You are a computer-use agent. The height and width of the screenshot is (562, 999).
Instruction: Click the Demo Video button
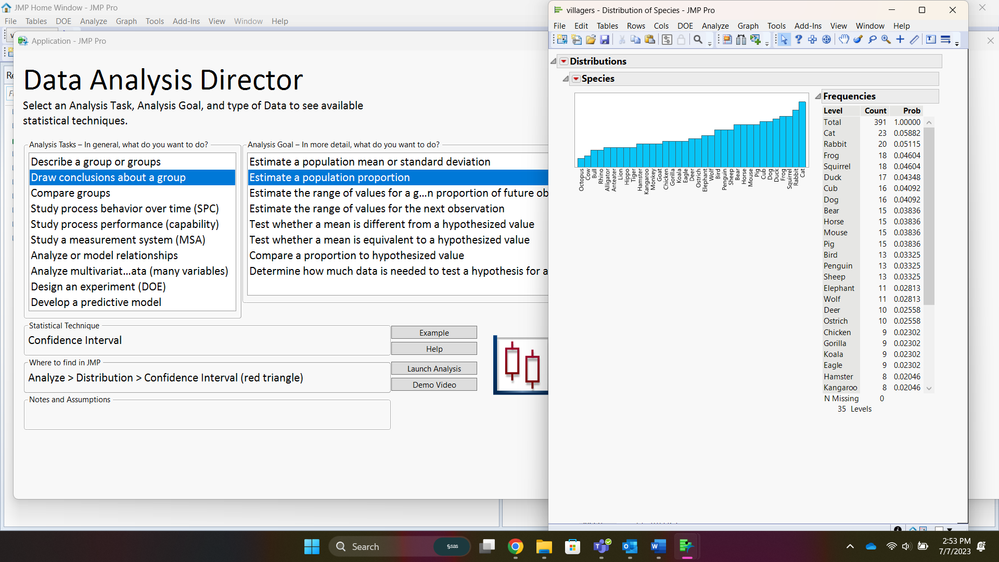tap(434, 384)
